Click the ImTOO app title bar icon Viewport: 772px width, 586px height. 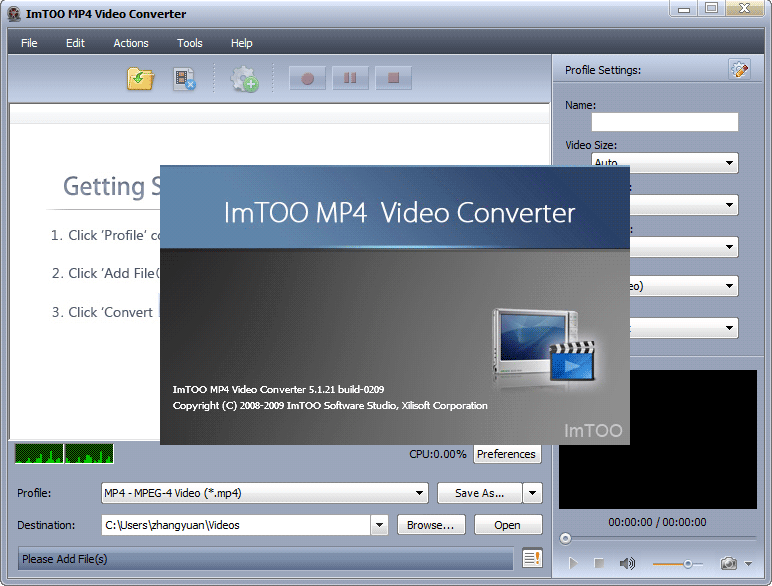[14, 14]
